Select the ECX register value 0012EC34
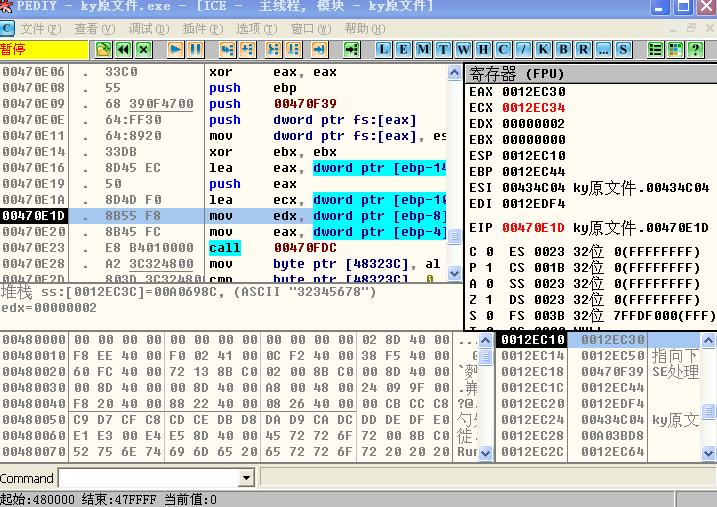Viewport: 717px width, 507px height. point(534,108)
